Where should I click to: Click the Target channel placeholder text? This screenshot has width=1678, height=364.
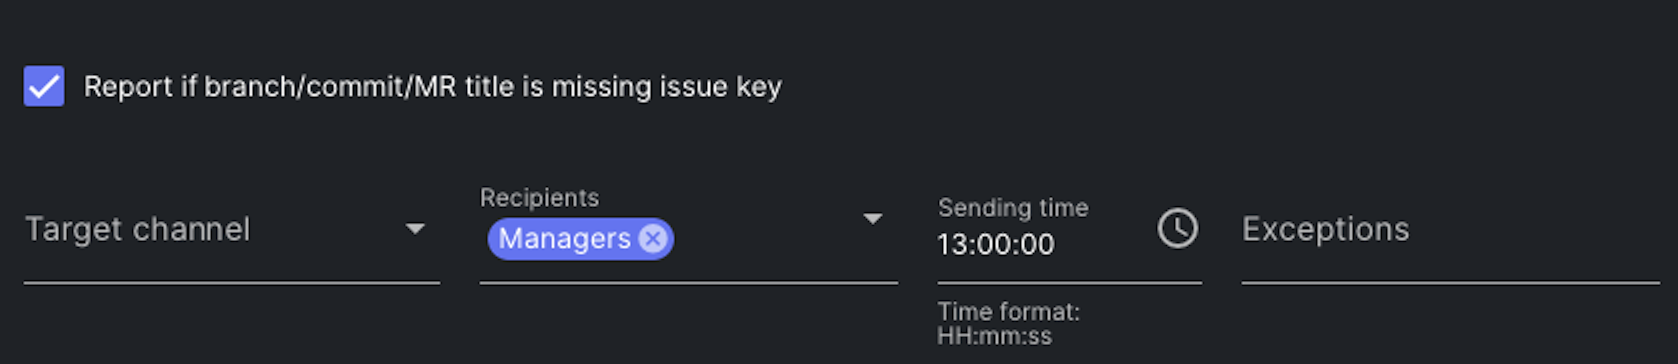[x=138, y=230]
